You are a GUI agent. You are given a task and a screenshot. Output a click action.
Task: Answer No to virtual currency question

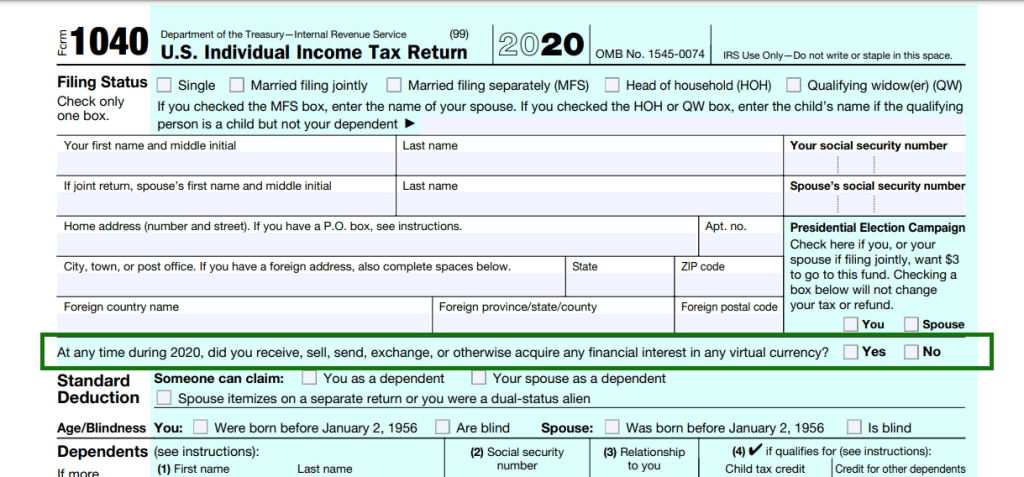coord(912,352)
